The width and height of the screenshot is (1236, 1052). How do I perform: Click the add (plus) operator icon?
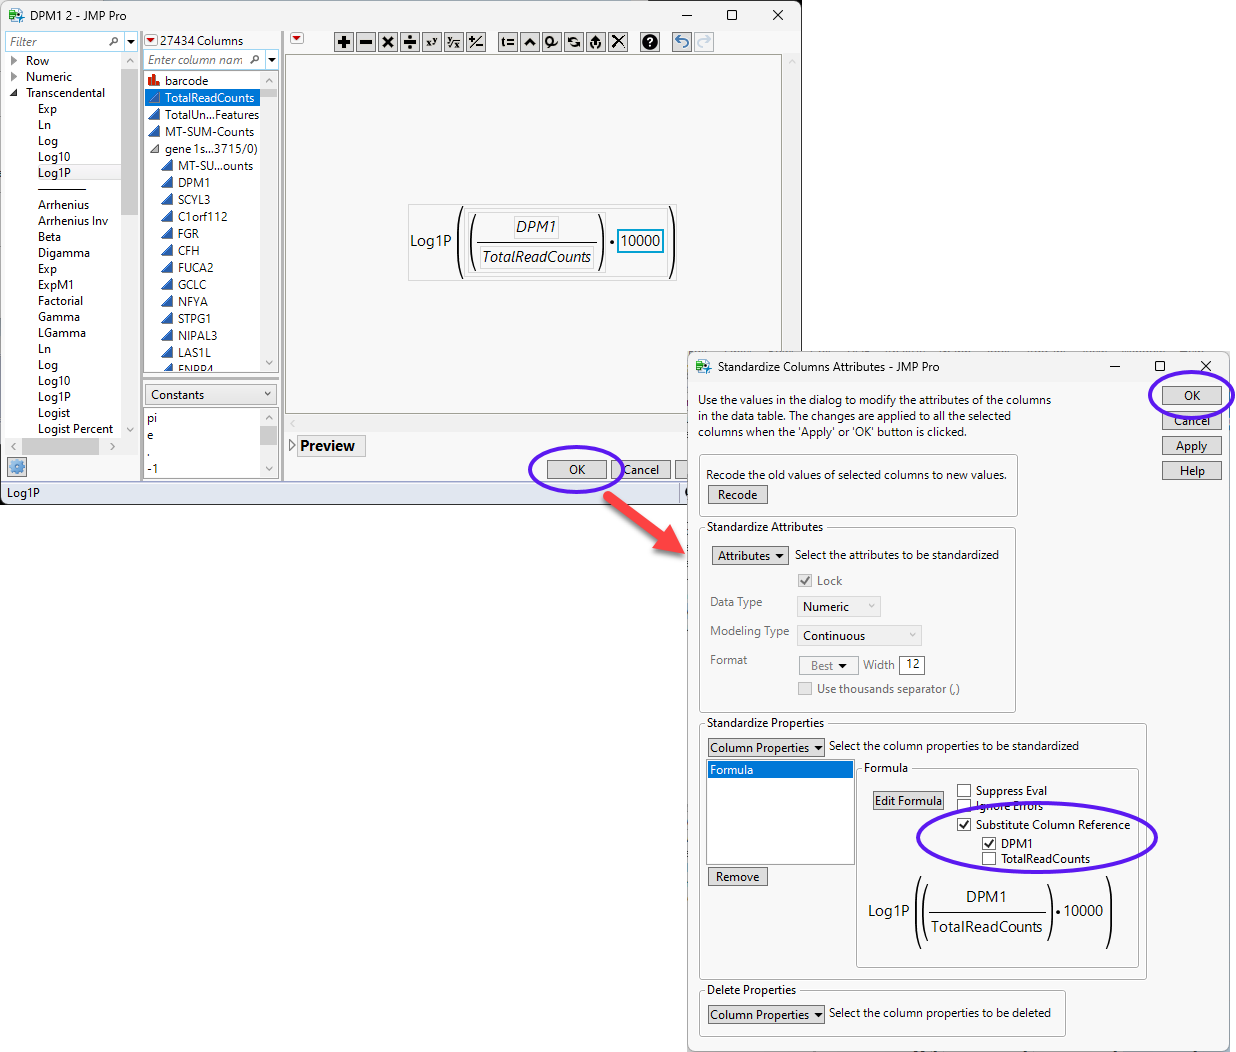(344, 42)
